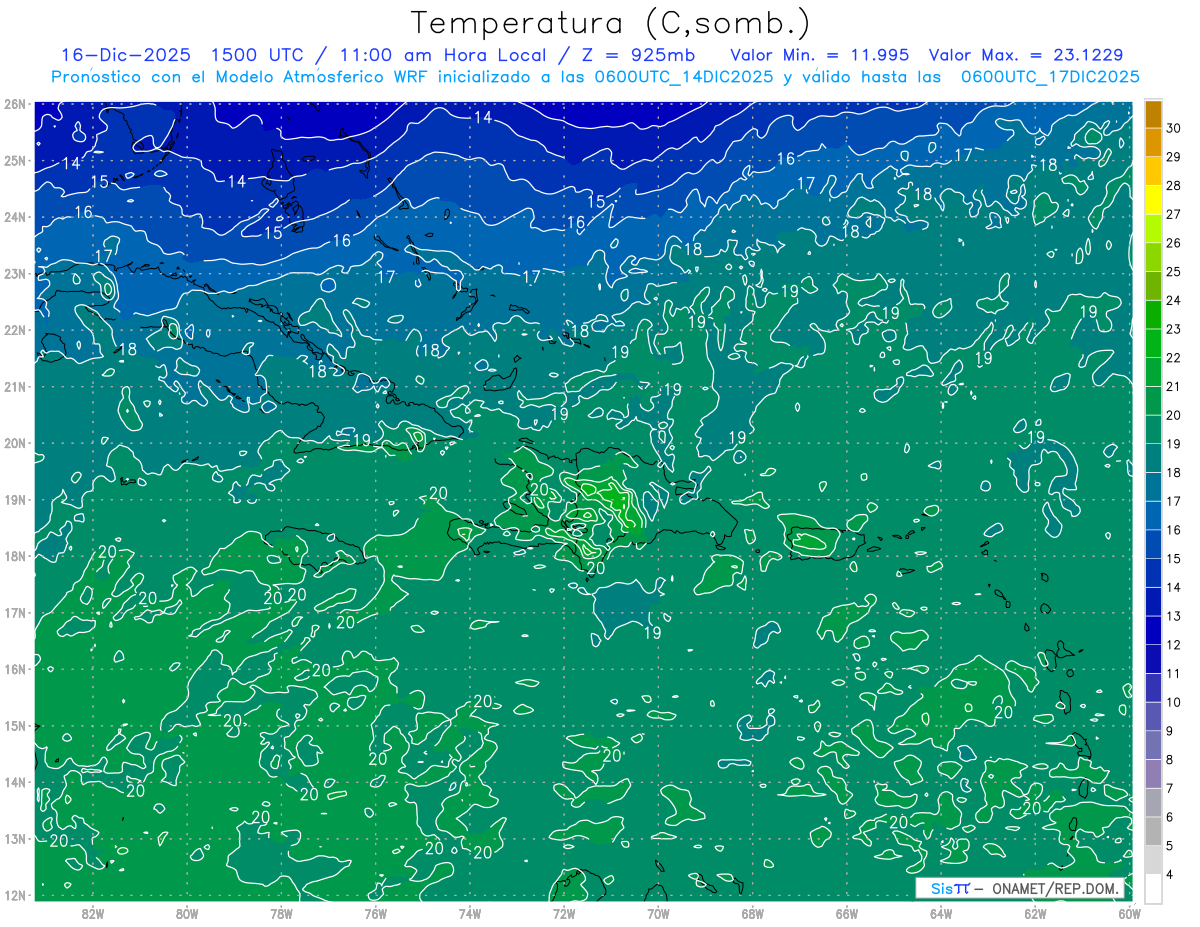The width and height of the screenshot is (1200, 927).
Task: Click the '12N' latitude axis label
Action: 14,895
